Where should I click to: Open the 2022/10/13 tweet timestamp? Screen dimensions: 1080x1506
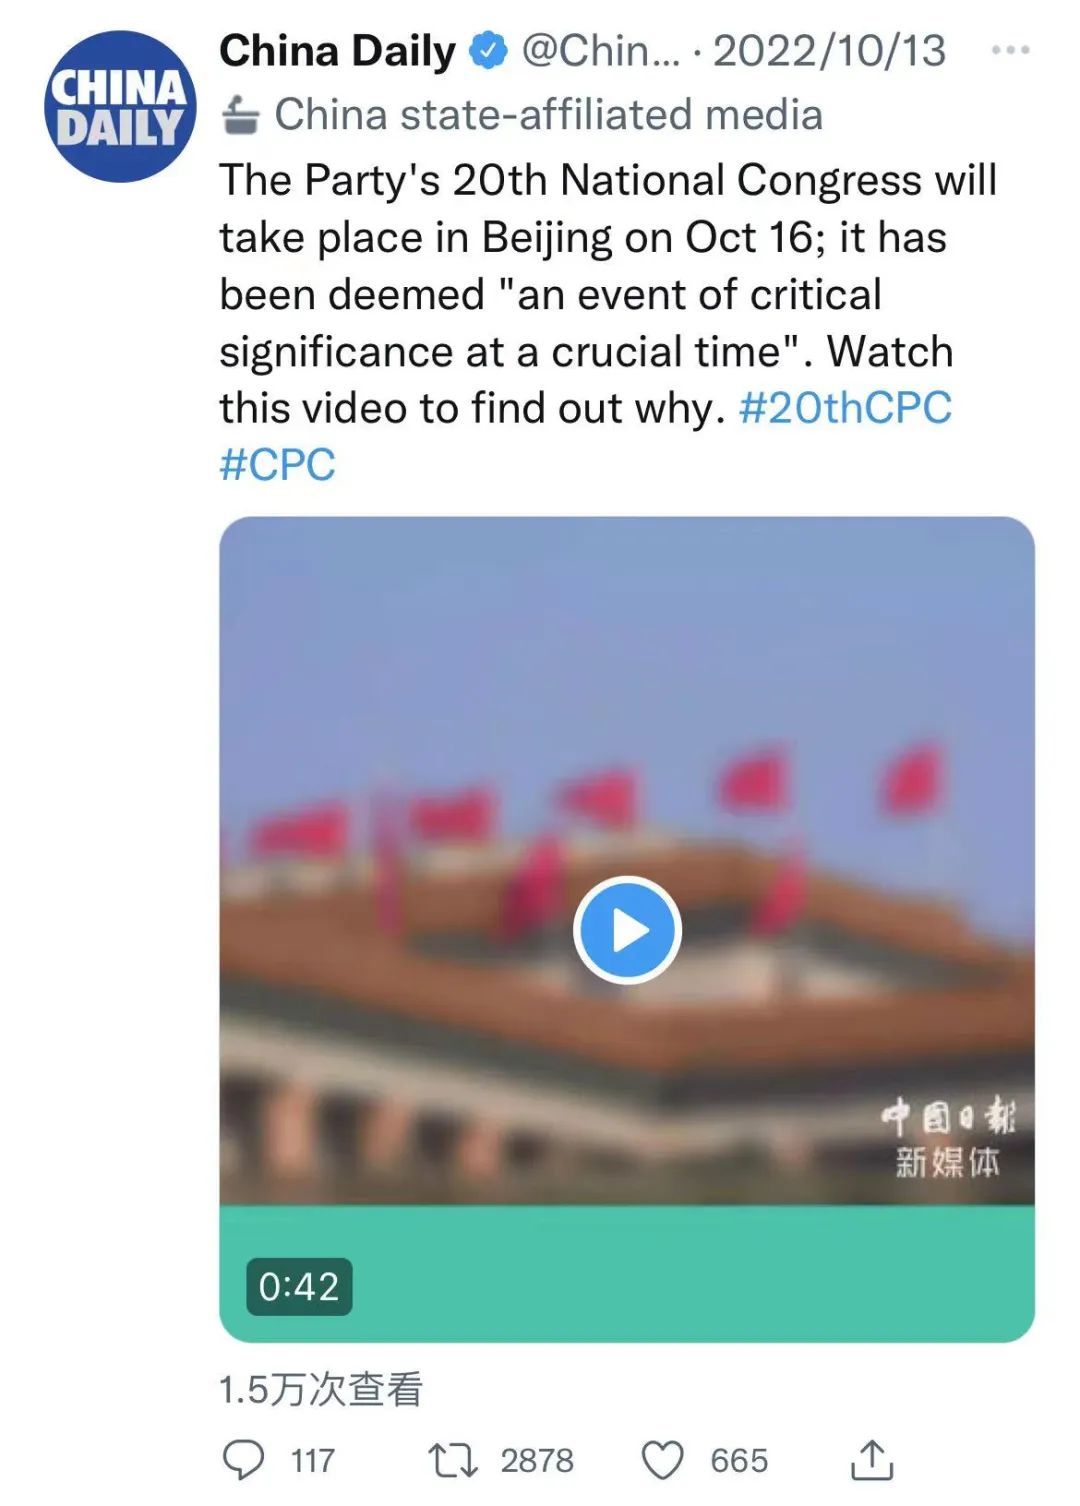point(829,51)
